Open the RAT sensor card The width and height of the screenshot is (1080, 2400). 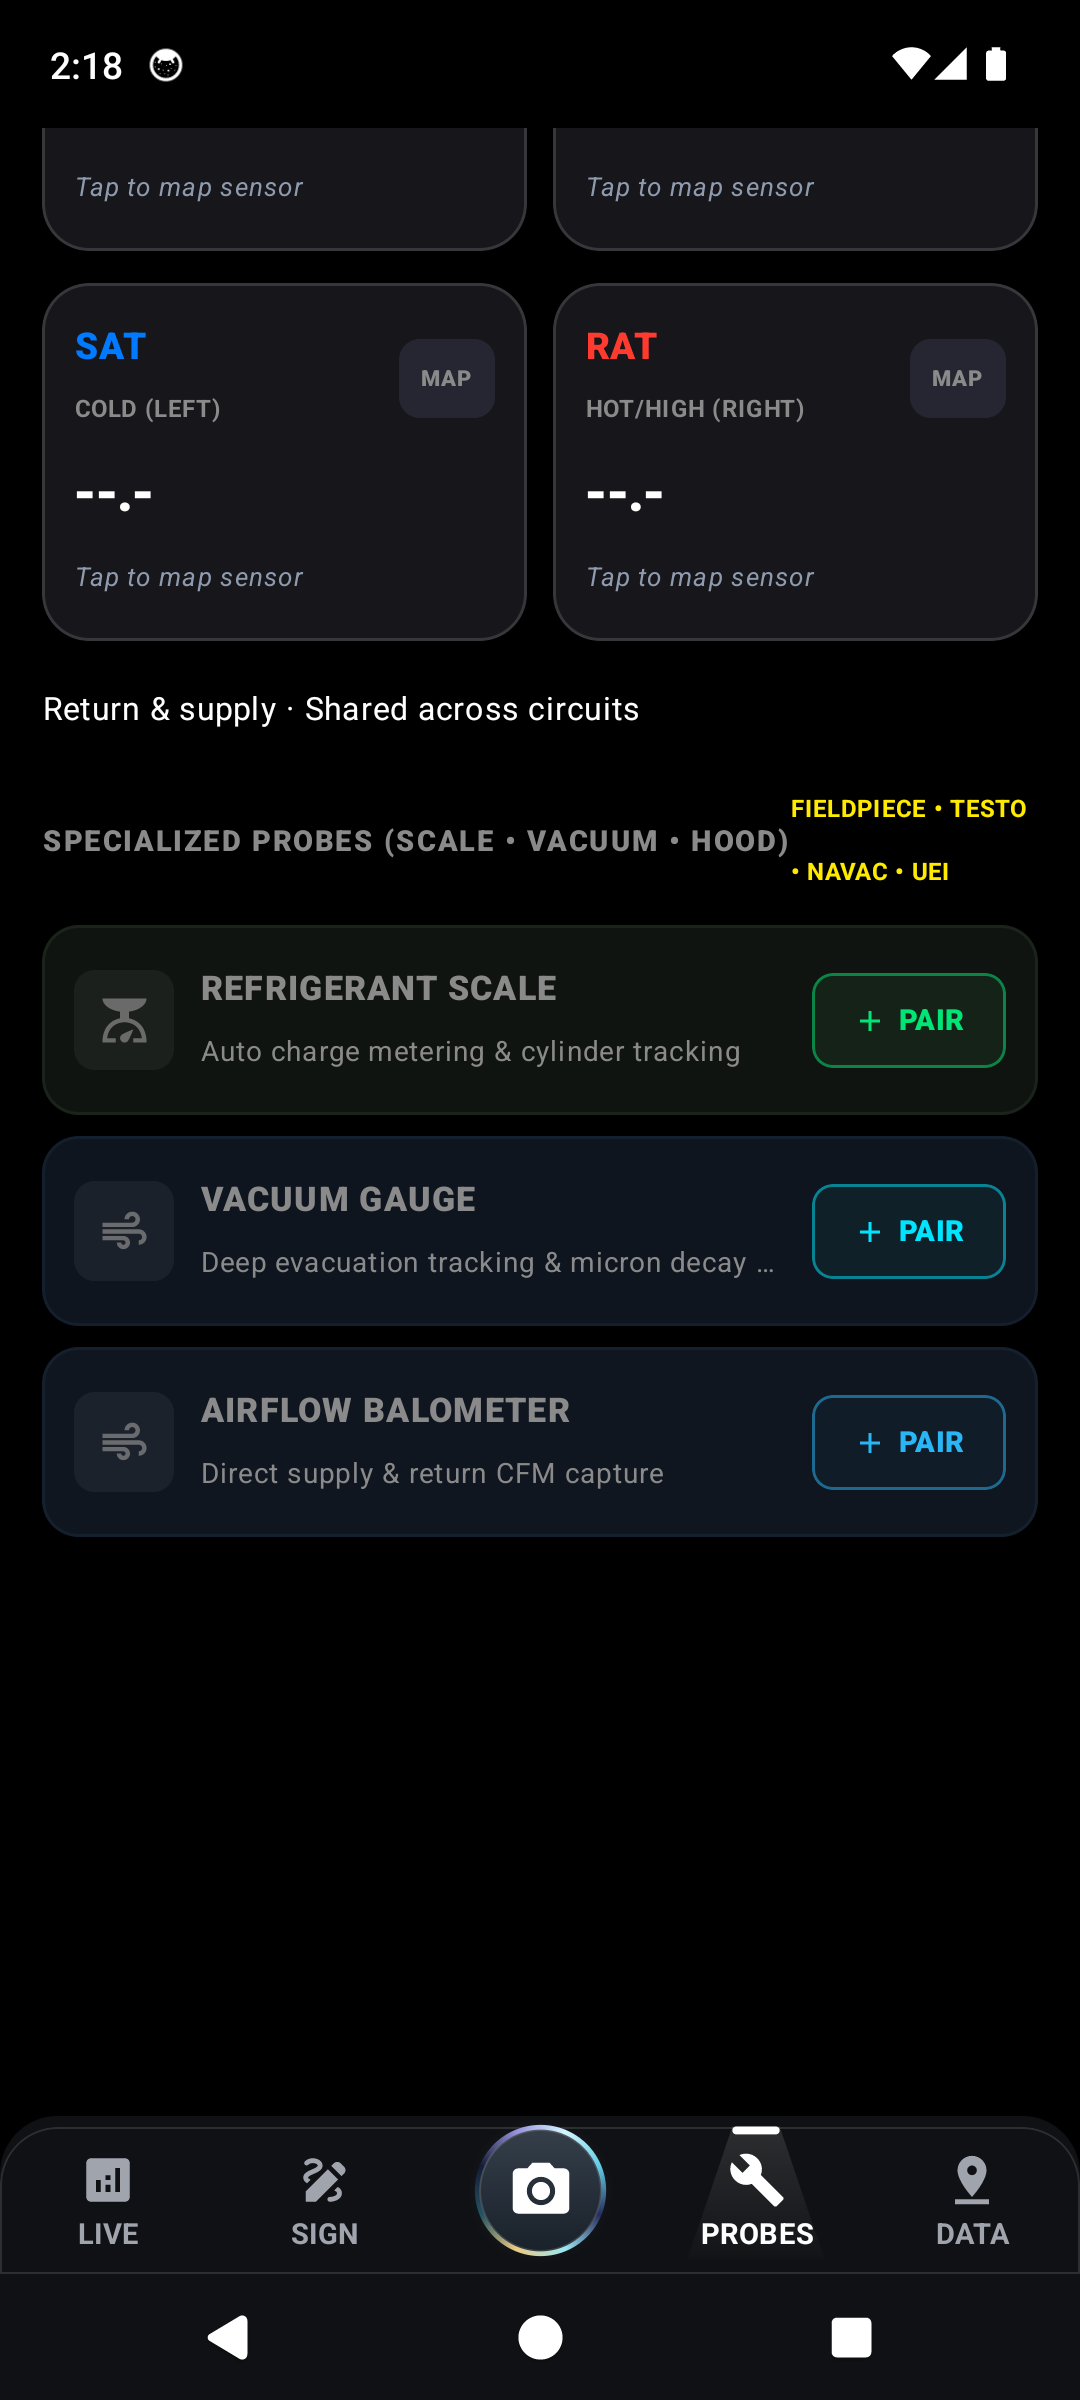coord(795,462)
